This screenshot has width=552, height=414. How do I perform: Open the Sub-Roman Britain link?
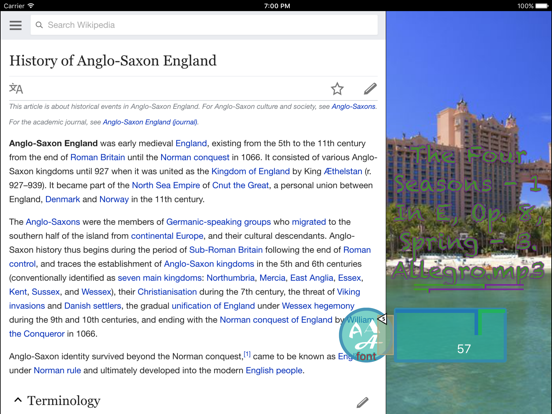[226, 250]
